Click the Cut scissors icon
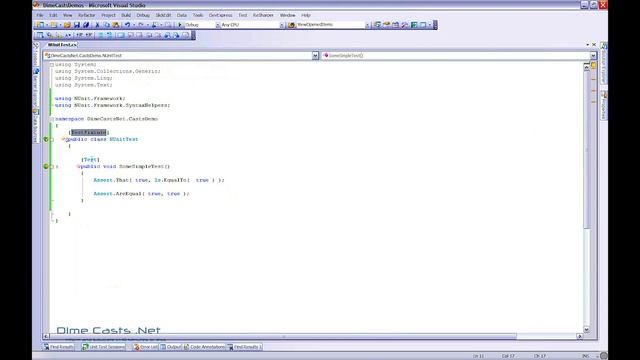Image resolution: width=640 pixels, height=360 pixels. pos(97,25)
